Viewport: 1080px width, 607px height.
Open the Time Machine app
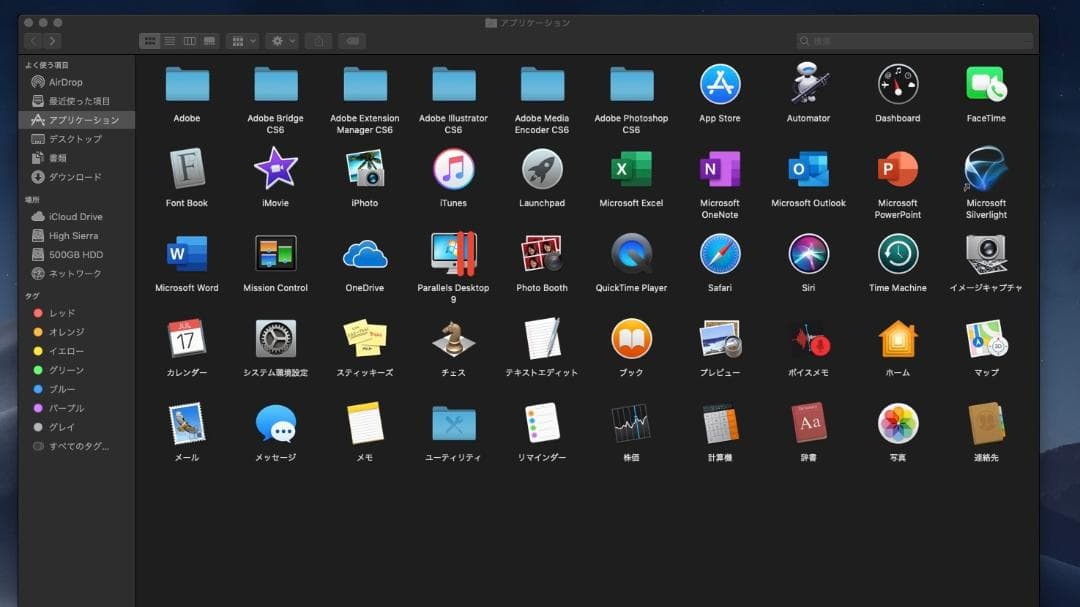pyautogui.click(x=897, y=254)
